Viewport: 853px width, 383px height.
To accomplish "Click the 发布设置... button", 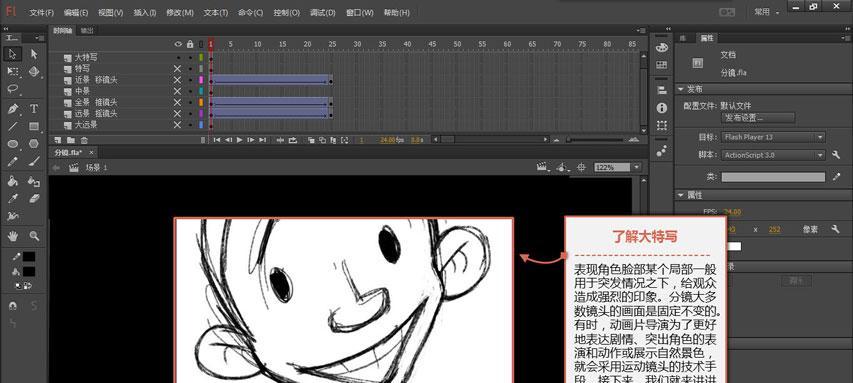I will point(758,118).
